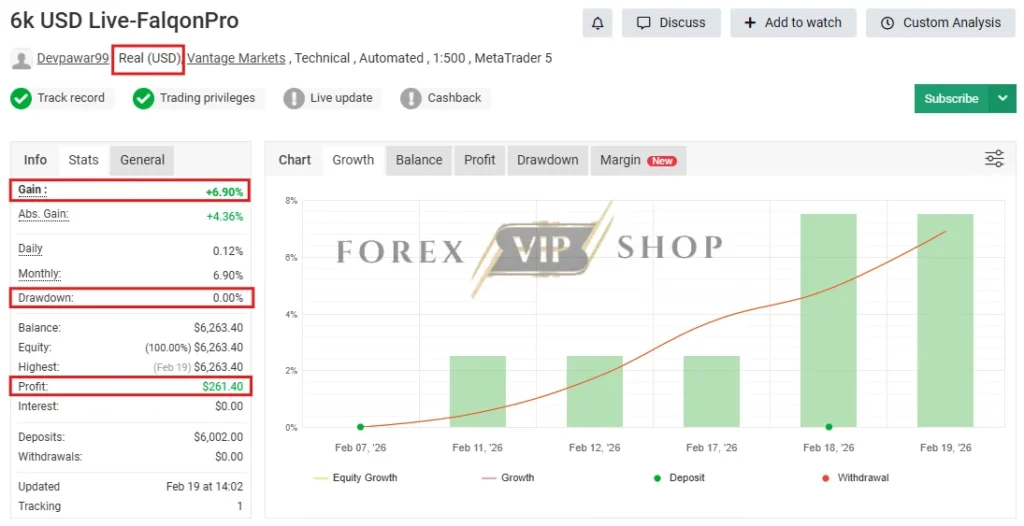
Task: Select the Profit chart tab
Action: [480, 160]
